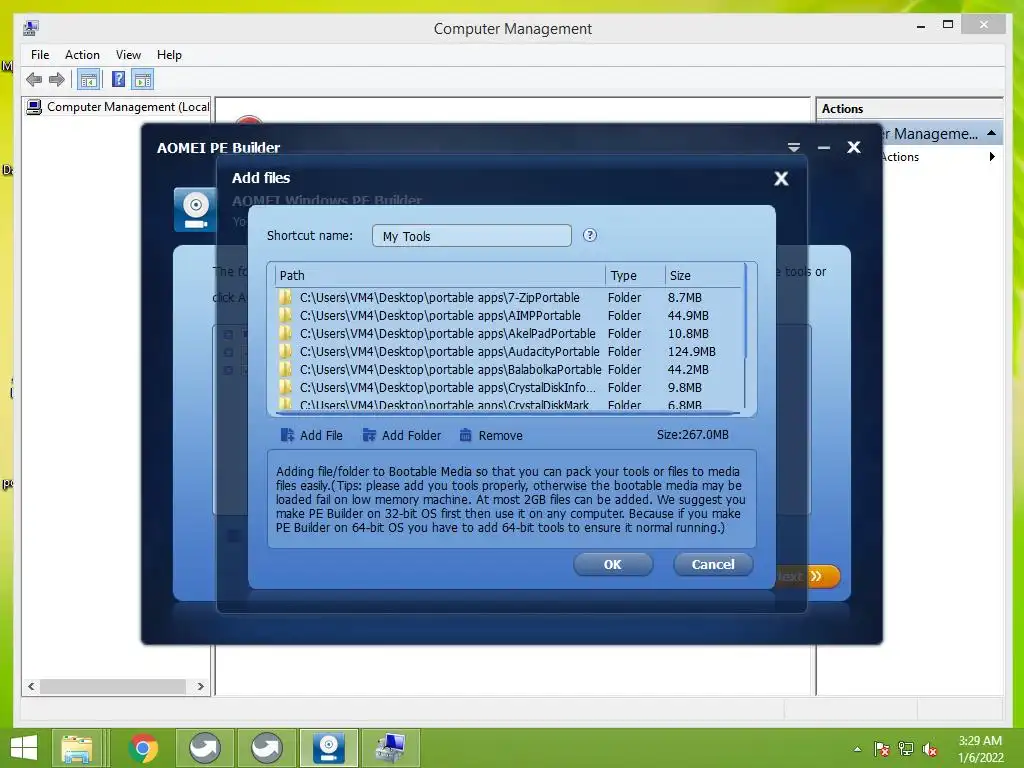Image resolution: width=1024 pixels, height=768 pixels.
Task: Open File Explorer from the taskbar
Action: tap(77, 748)
